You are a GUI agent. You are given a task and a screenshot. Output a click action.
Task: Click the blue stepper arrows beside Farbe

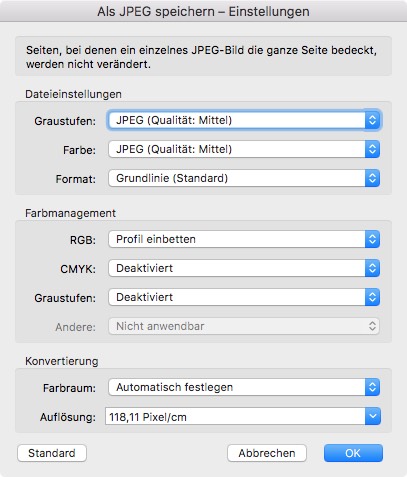coord(372,149)
